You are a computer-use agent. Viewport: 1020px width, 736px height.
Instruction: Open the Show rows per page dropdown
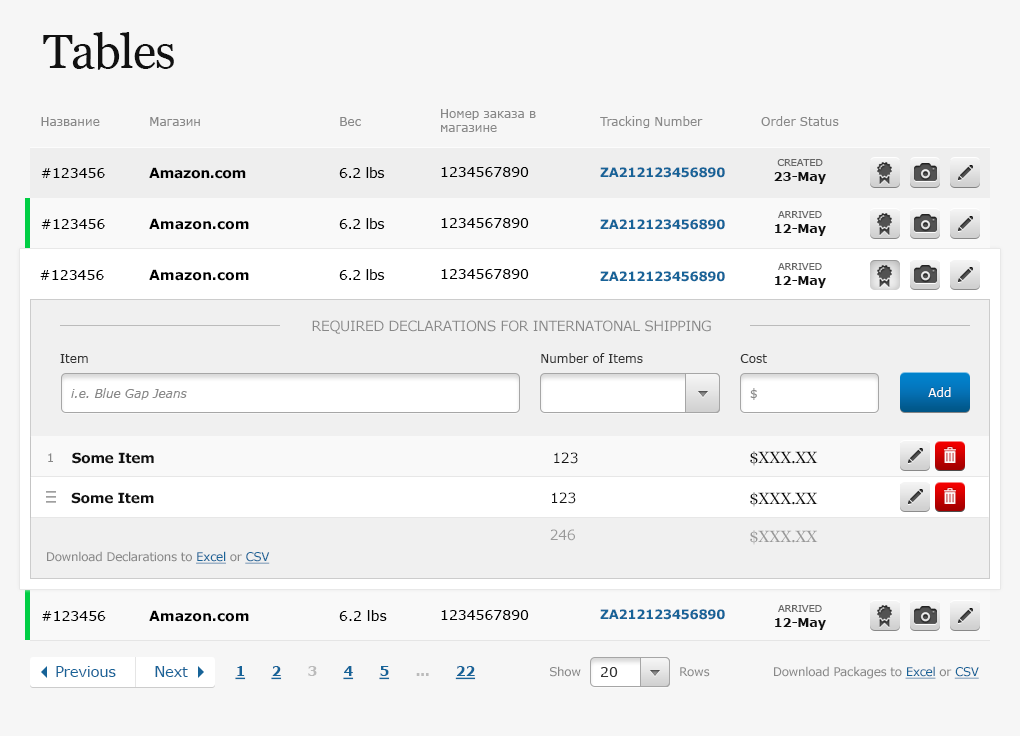(x=655, y=671)
